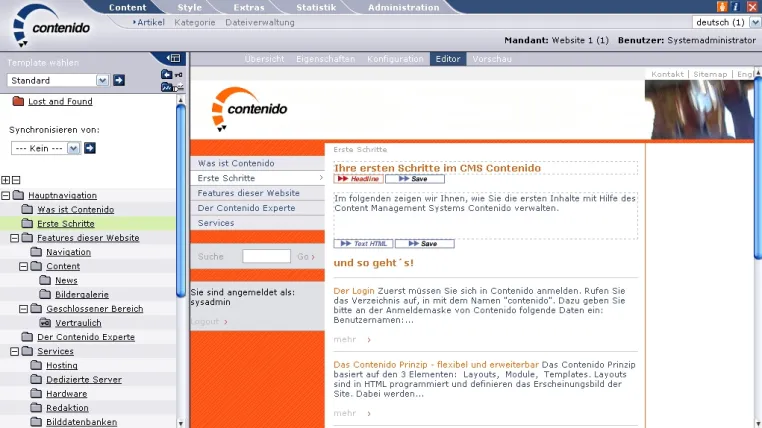
Task: Click the red Lost and Found folder icon
Action: pyautogui.click(x=18, y=101)
